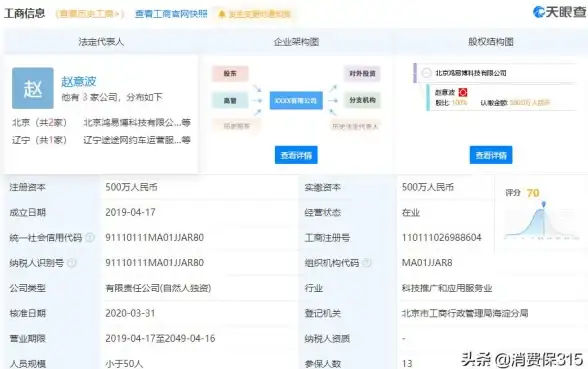Click the central XXXX有限公司 node
Image resolution: width=588 pixels, height=369 pixels.
click(x=296, y=100)
